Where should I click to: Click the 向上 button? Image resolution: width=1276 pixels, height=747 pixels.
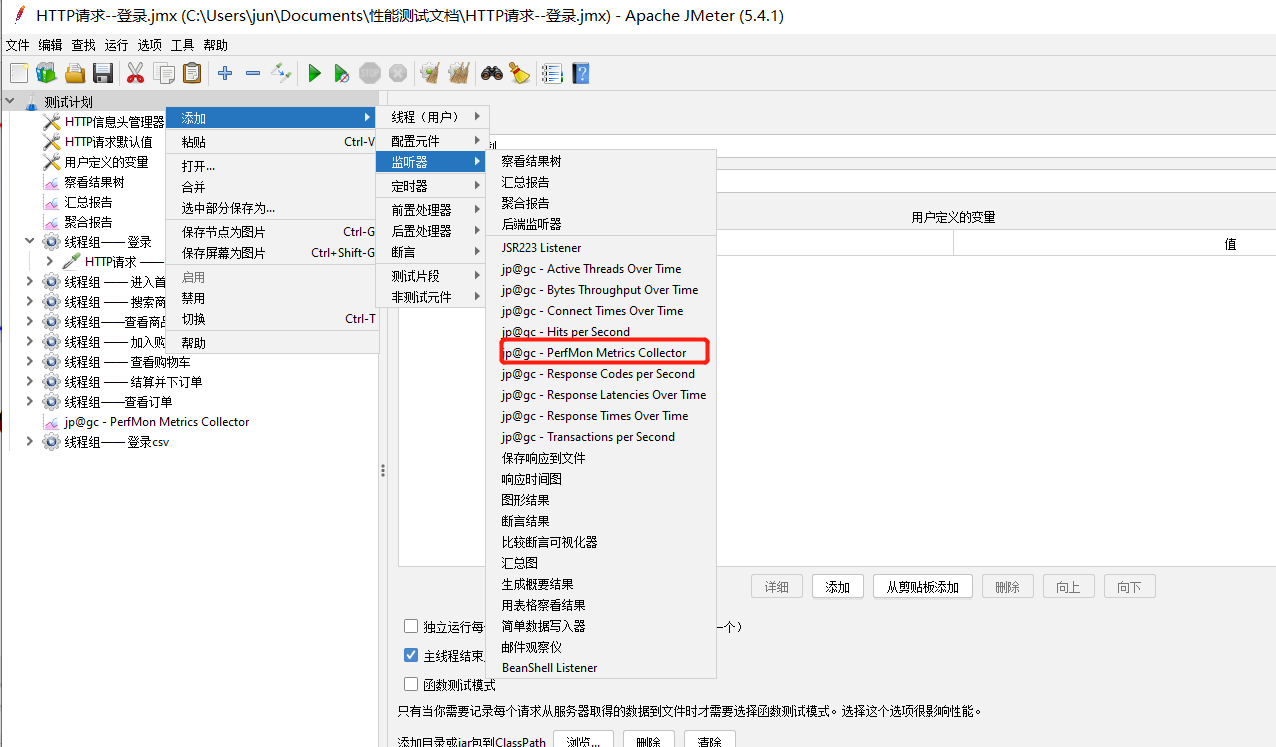(1068, 587)
